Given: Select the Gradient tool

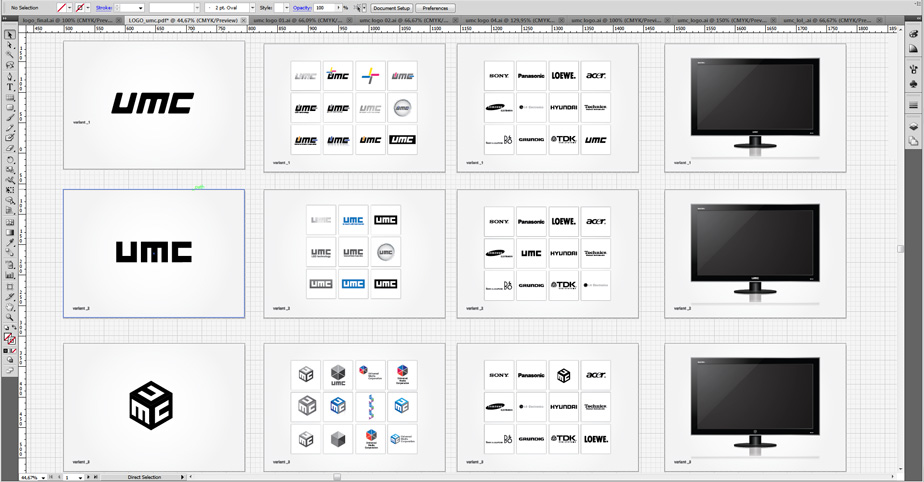Looking at the screenshot, I should pos(10,232).
